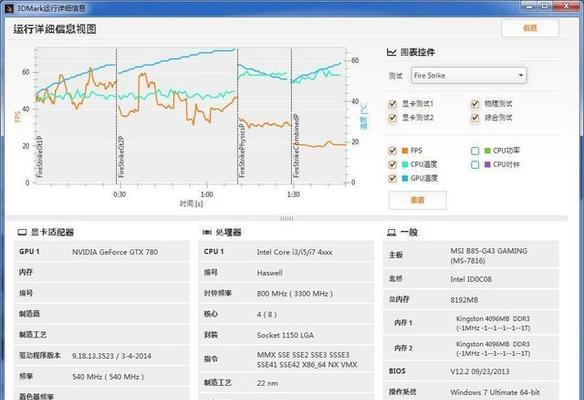Click the FireStrikeCombinedP marker on chart

(296, 146)
